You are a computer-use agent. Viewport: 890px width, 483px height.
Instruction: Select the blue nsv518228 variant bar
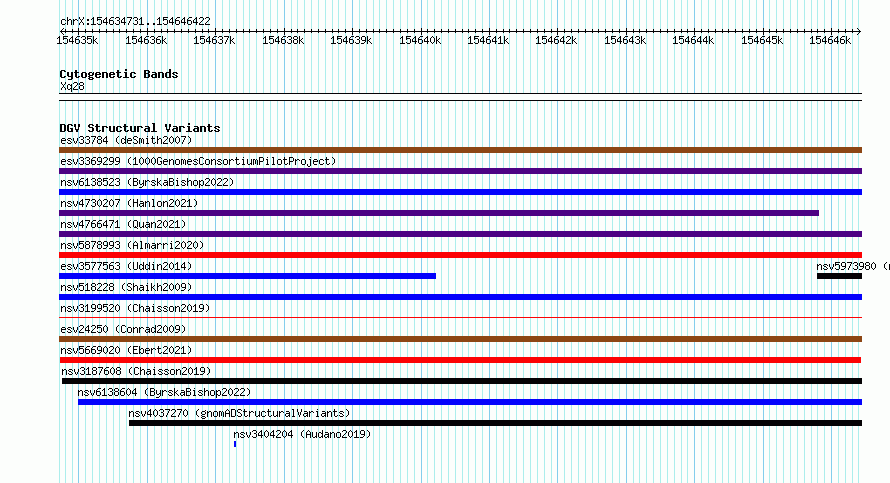(460, 297)
